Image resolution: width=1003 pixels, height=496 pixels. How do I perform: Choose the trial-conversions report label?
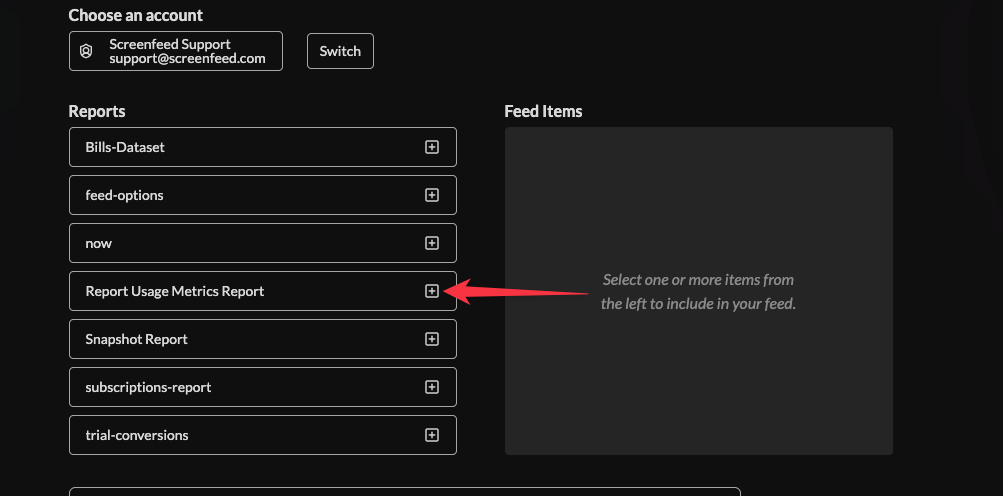coord(137,435)
